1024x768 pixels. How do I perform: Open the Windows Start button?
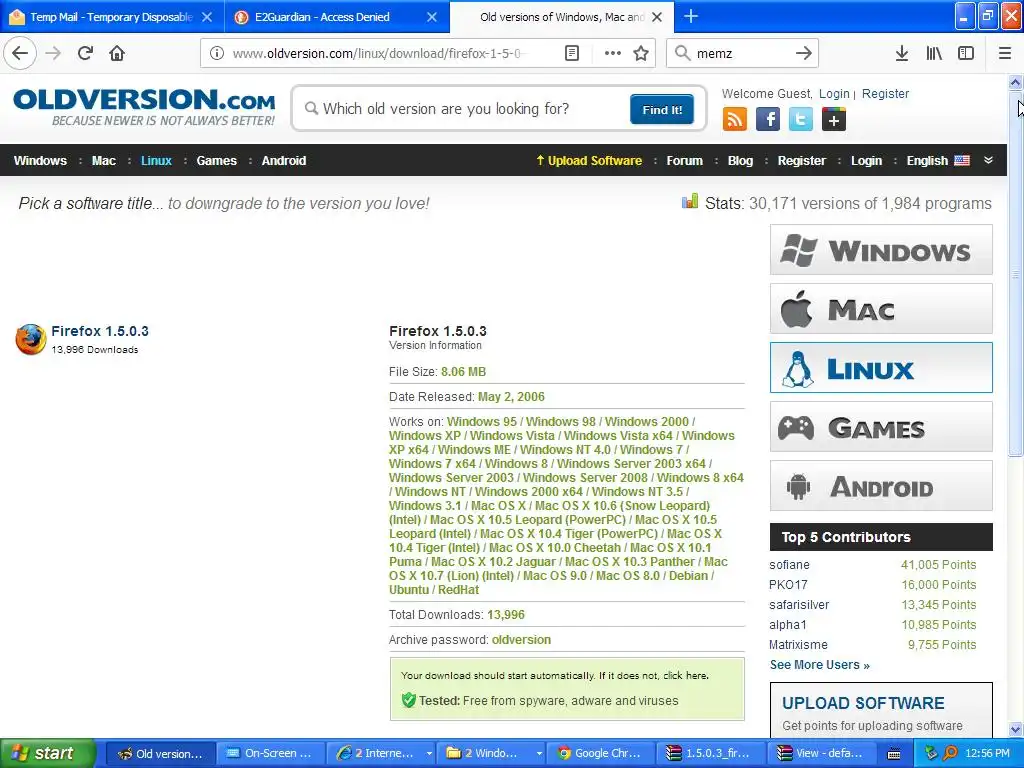[x=47, y=753]
